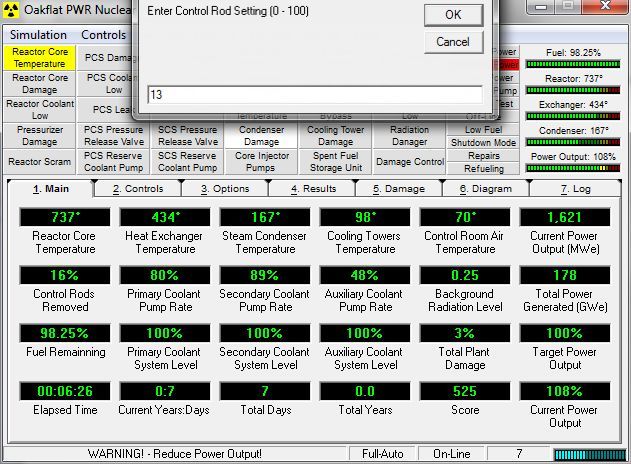The width and height of the screenshot is (631, 464).
Task: Click the Spent Fuel Storage Unit button
Action: (x=336, y=162)
